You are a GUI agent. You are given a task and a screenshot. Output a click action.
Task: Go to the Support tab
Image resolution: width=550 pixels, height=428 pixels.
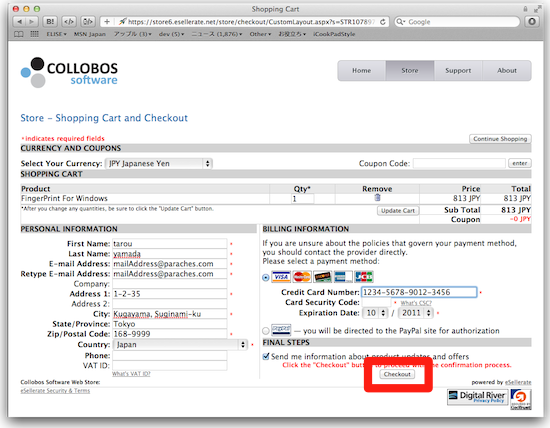point(458,71)
